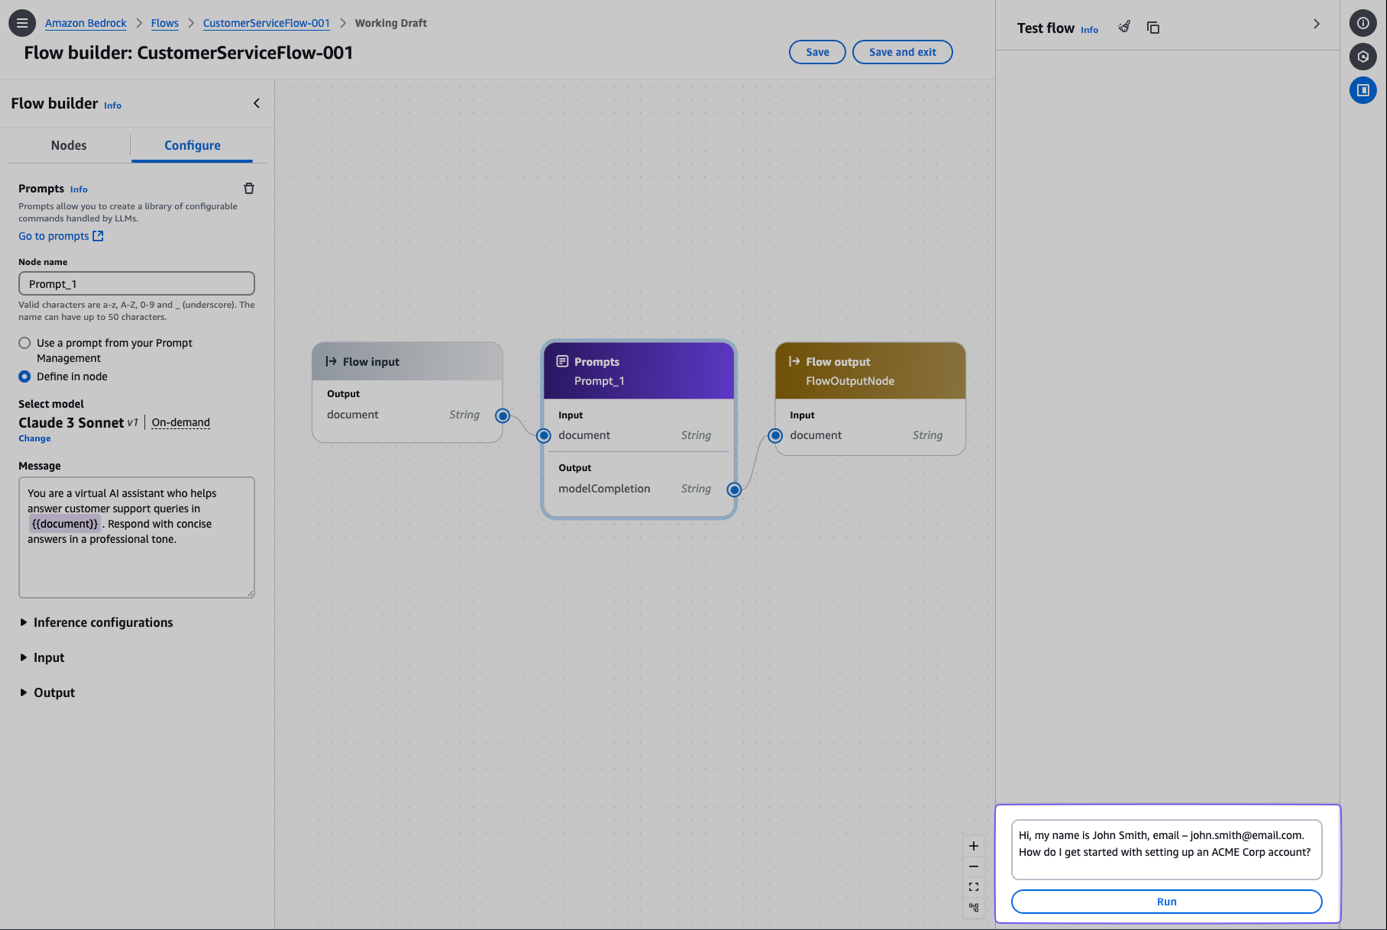Zoom out on the flow canvas
This screenshot has height=930, width=1387.
click(973, 867)
